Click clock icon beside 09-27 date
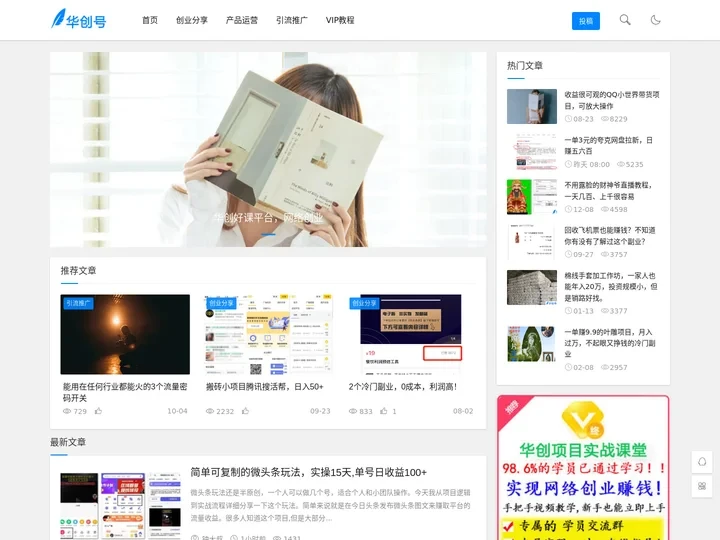Viewport: 720px width, 540px height. (x=568, y=254)
